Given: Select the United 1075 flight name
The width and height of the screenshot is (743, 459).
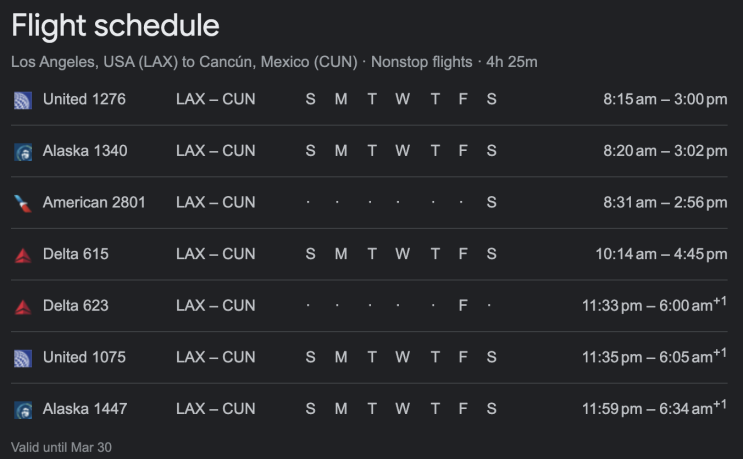Looking at the screenshot, I should coord(85,357).
